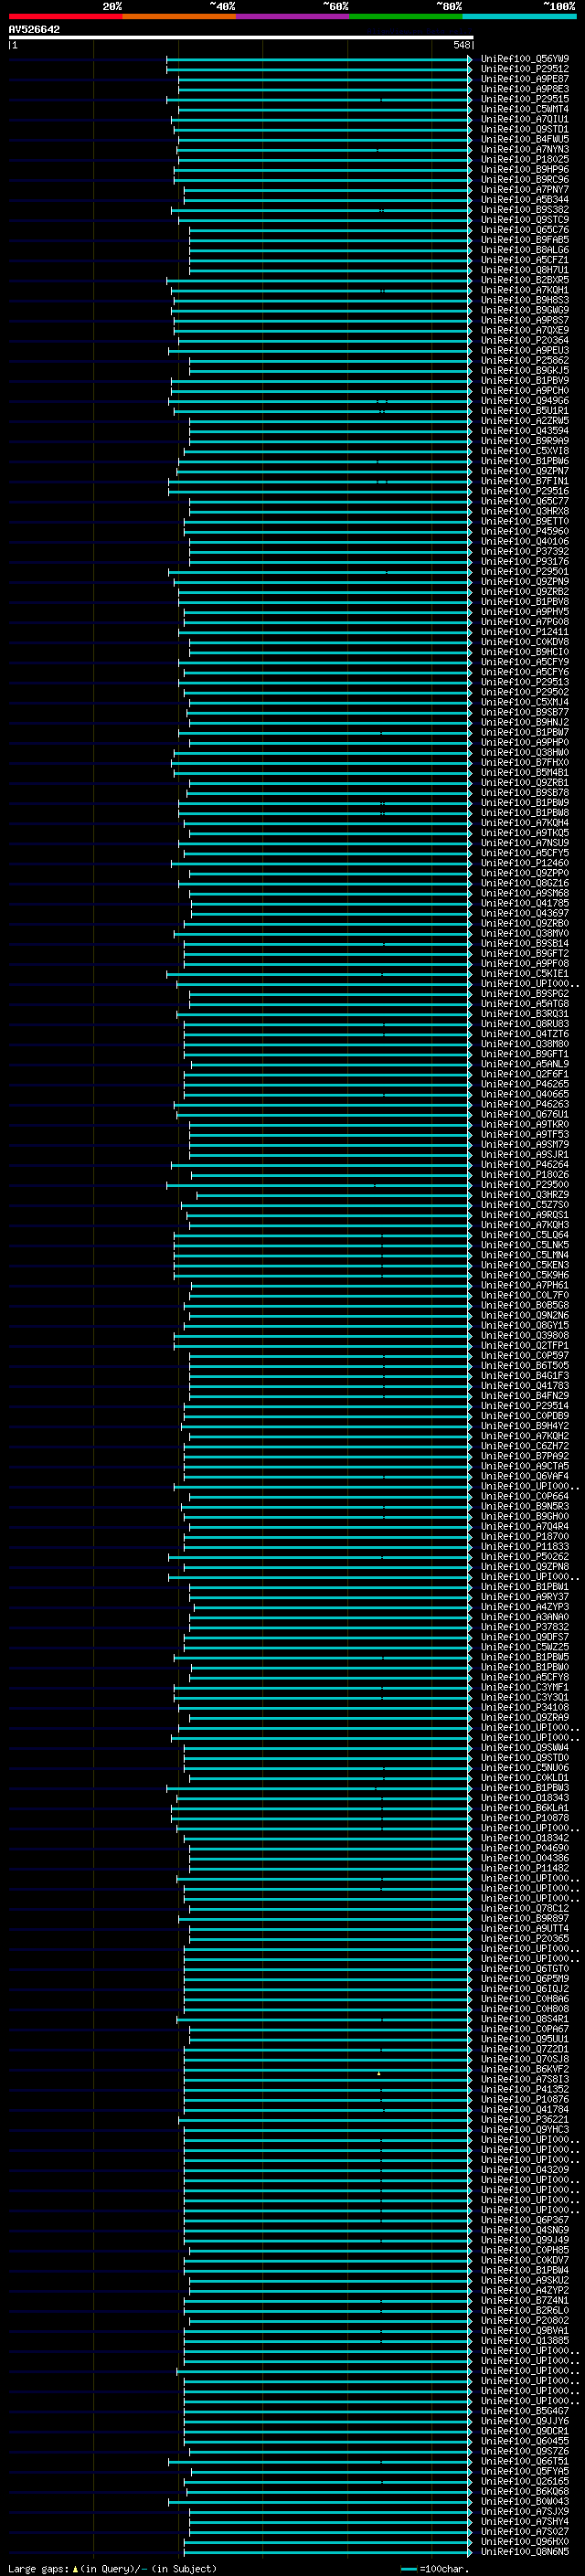Open hit UniRef100_Q40665

click(524, 1094)
